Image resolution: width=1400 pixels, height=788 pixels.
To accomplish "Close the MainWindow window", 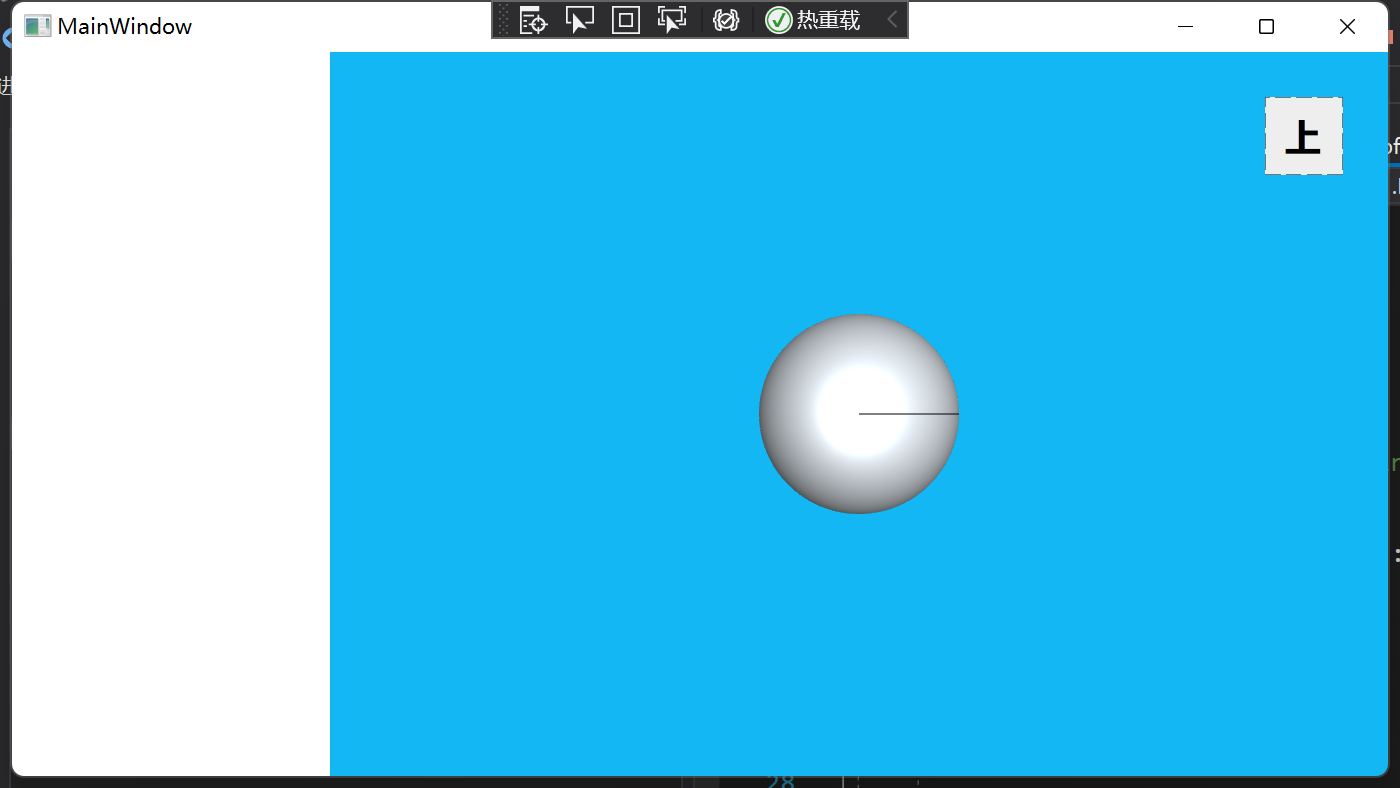I will click(x=1347, y=27).
